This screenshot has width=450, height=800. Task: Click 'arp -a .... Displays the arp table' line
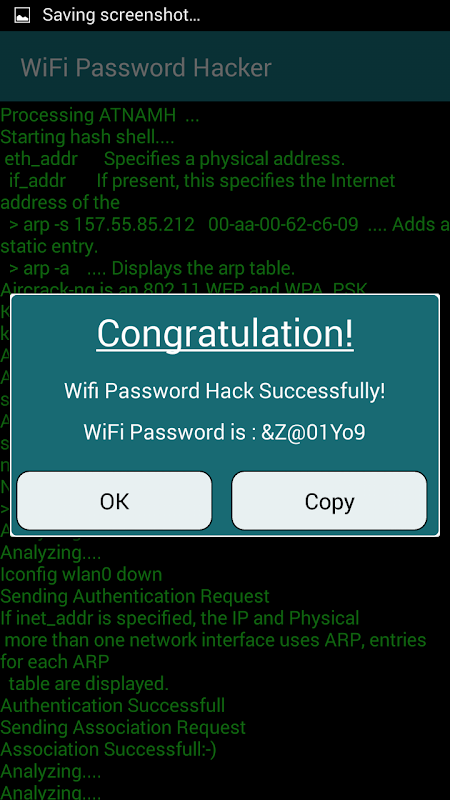152,268
